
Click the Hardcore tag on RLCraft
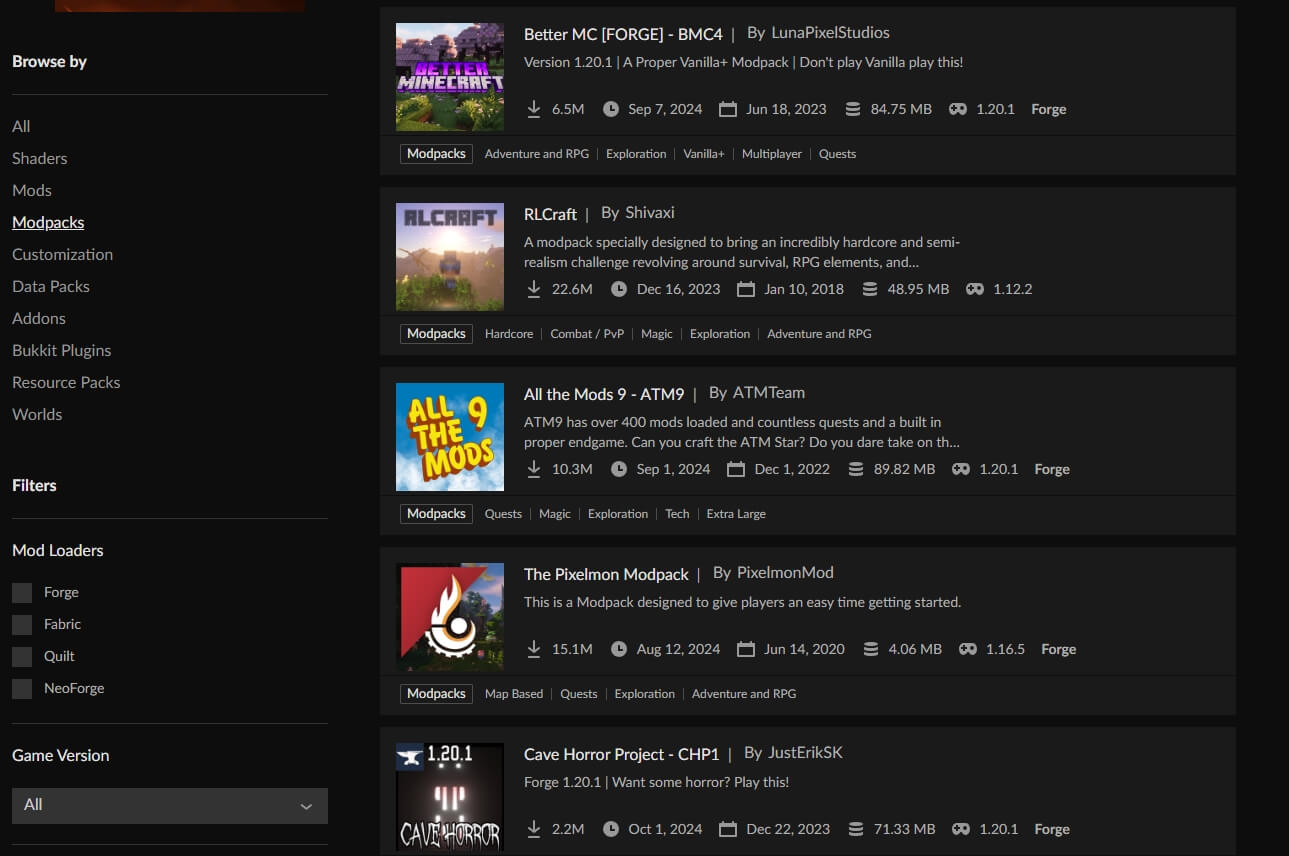coord(509,334)
